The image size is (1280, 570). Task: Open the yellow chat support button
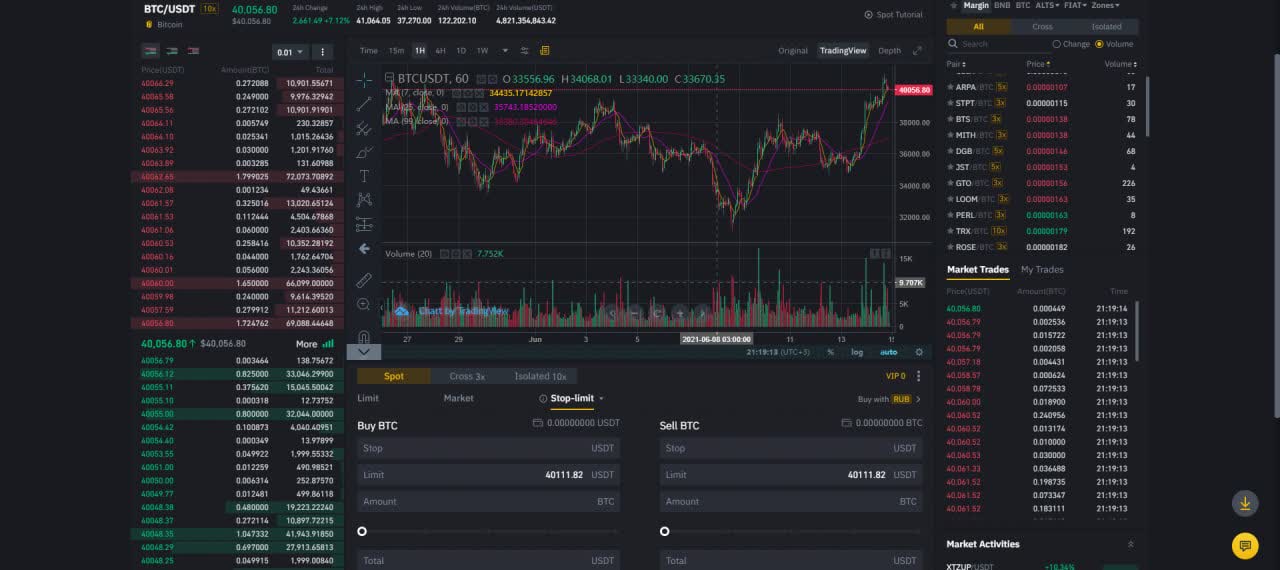click(x=1245, y=545)
